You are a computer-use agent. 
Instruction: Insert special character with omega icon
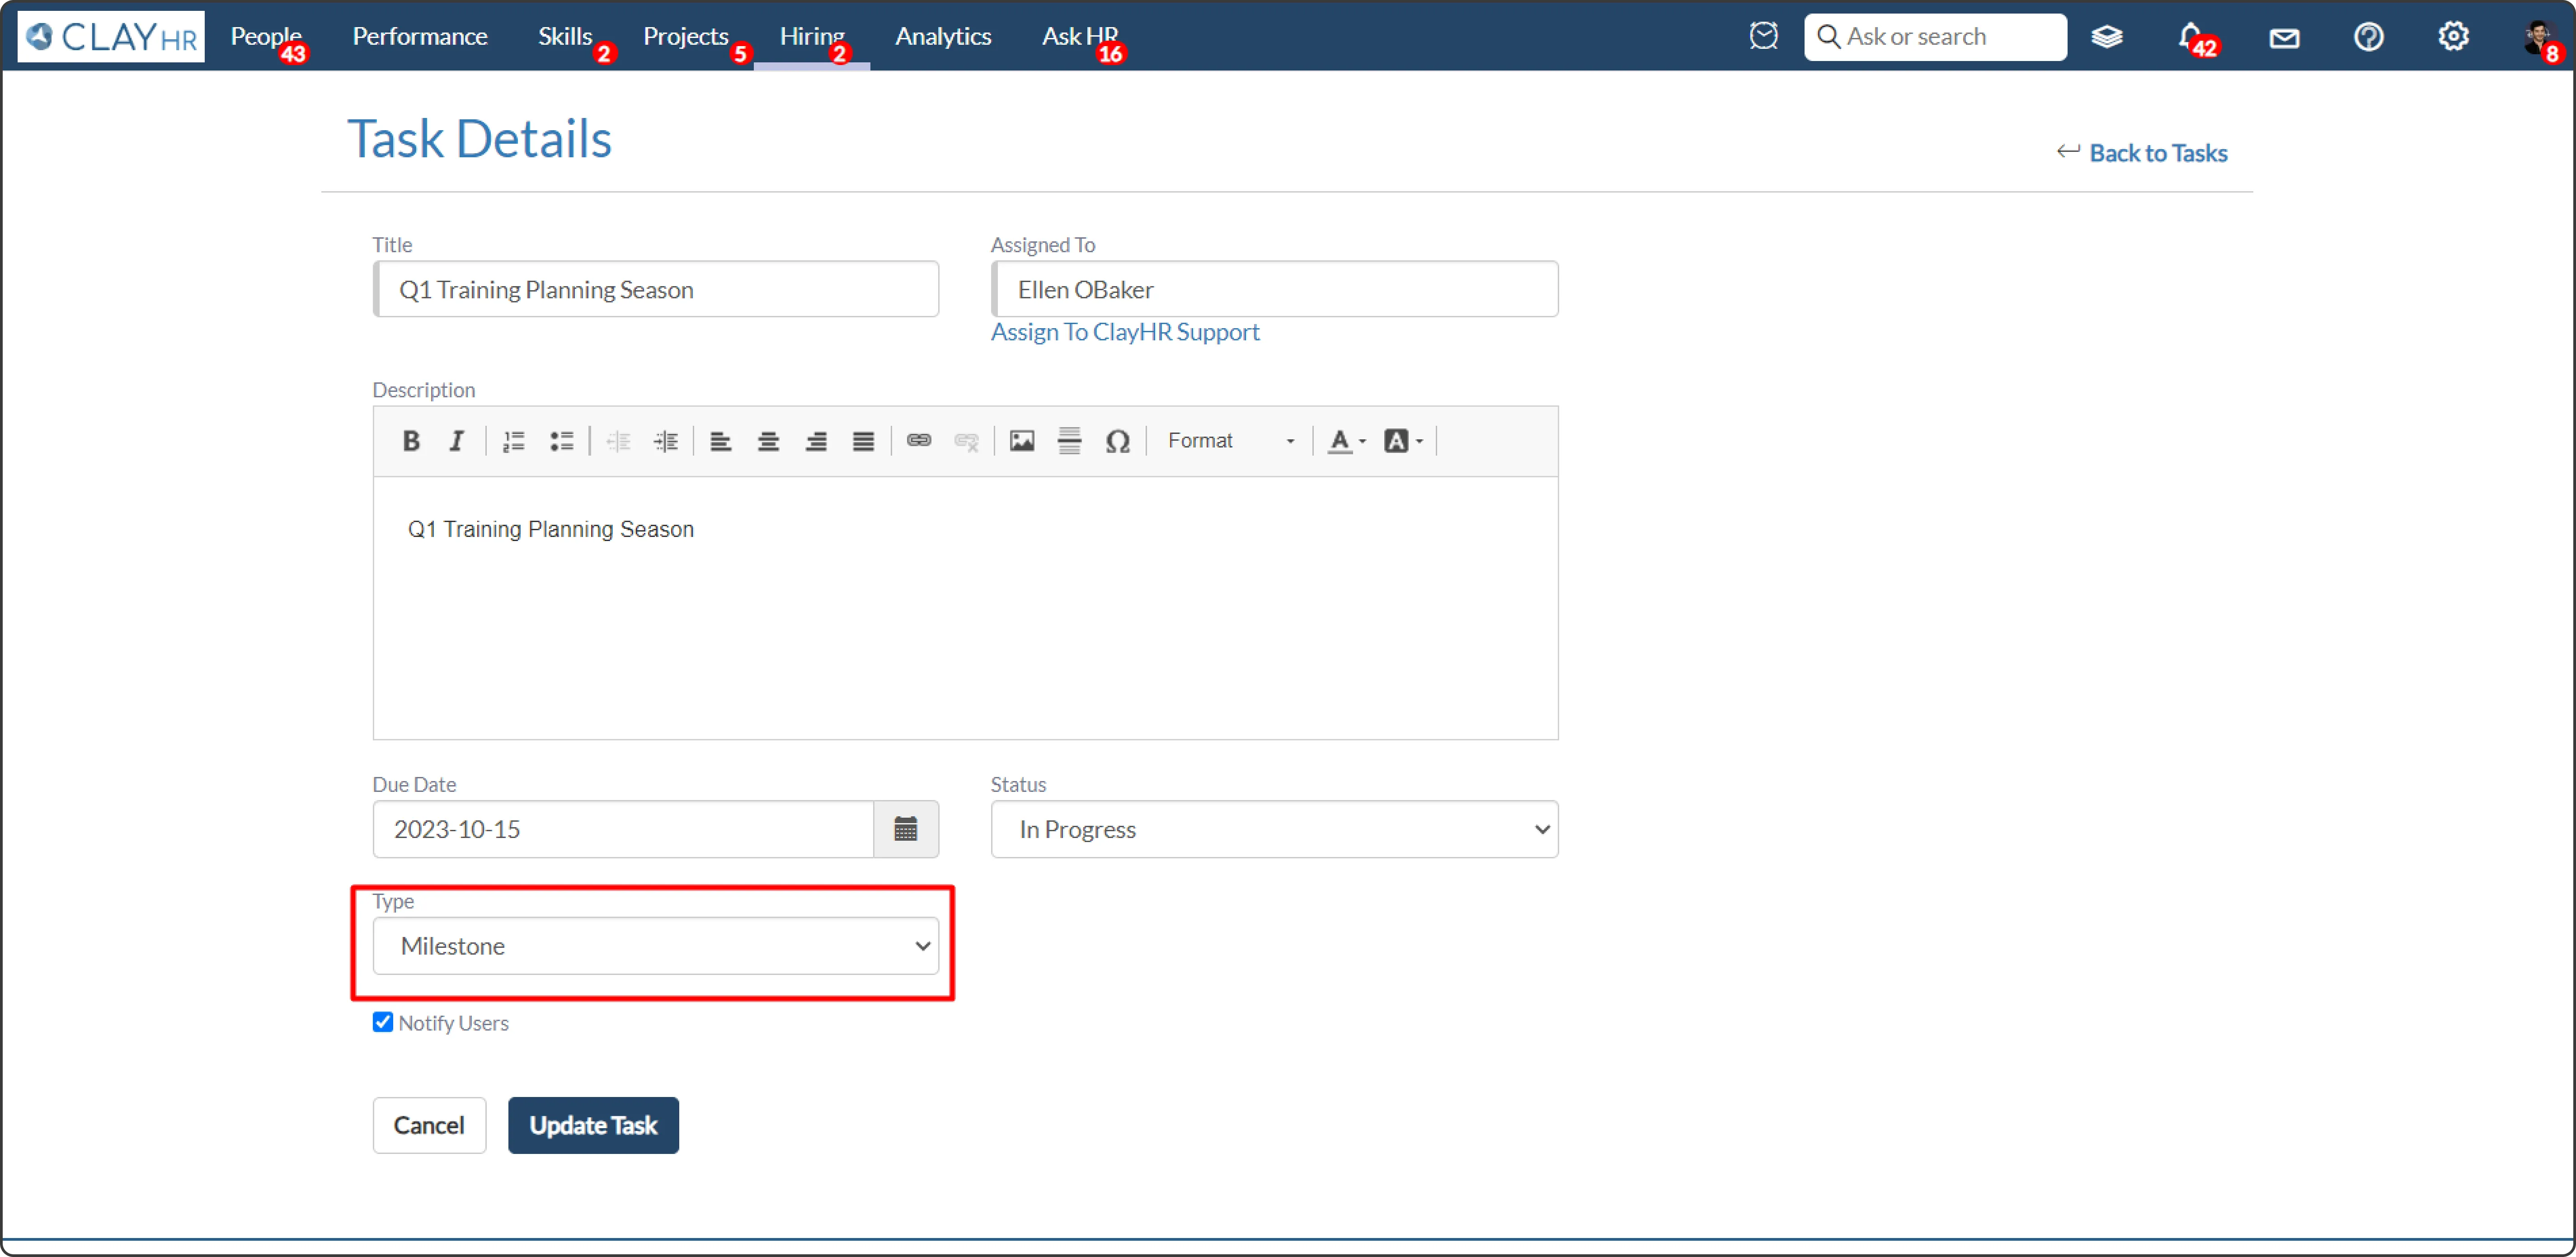pyautogui.click(x=1117, y=441)
